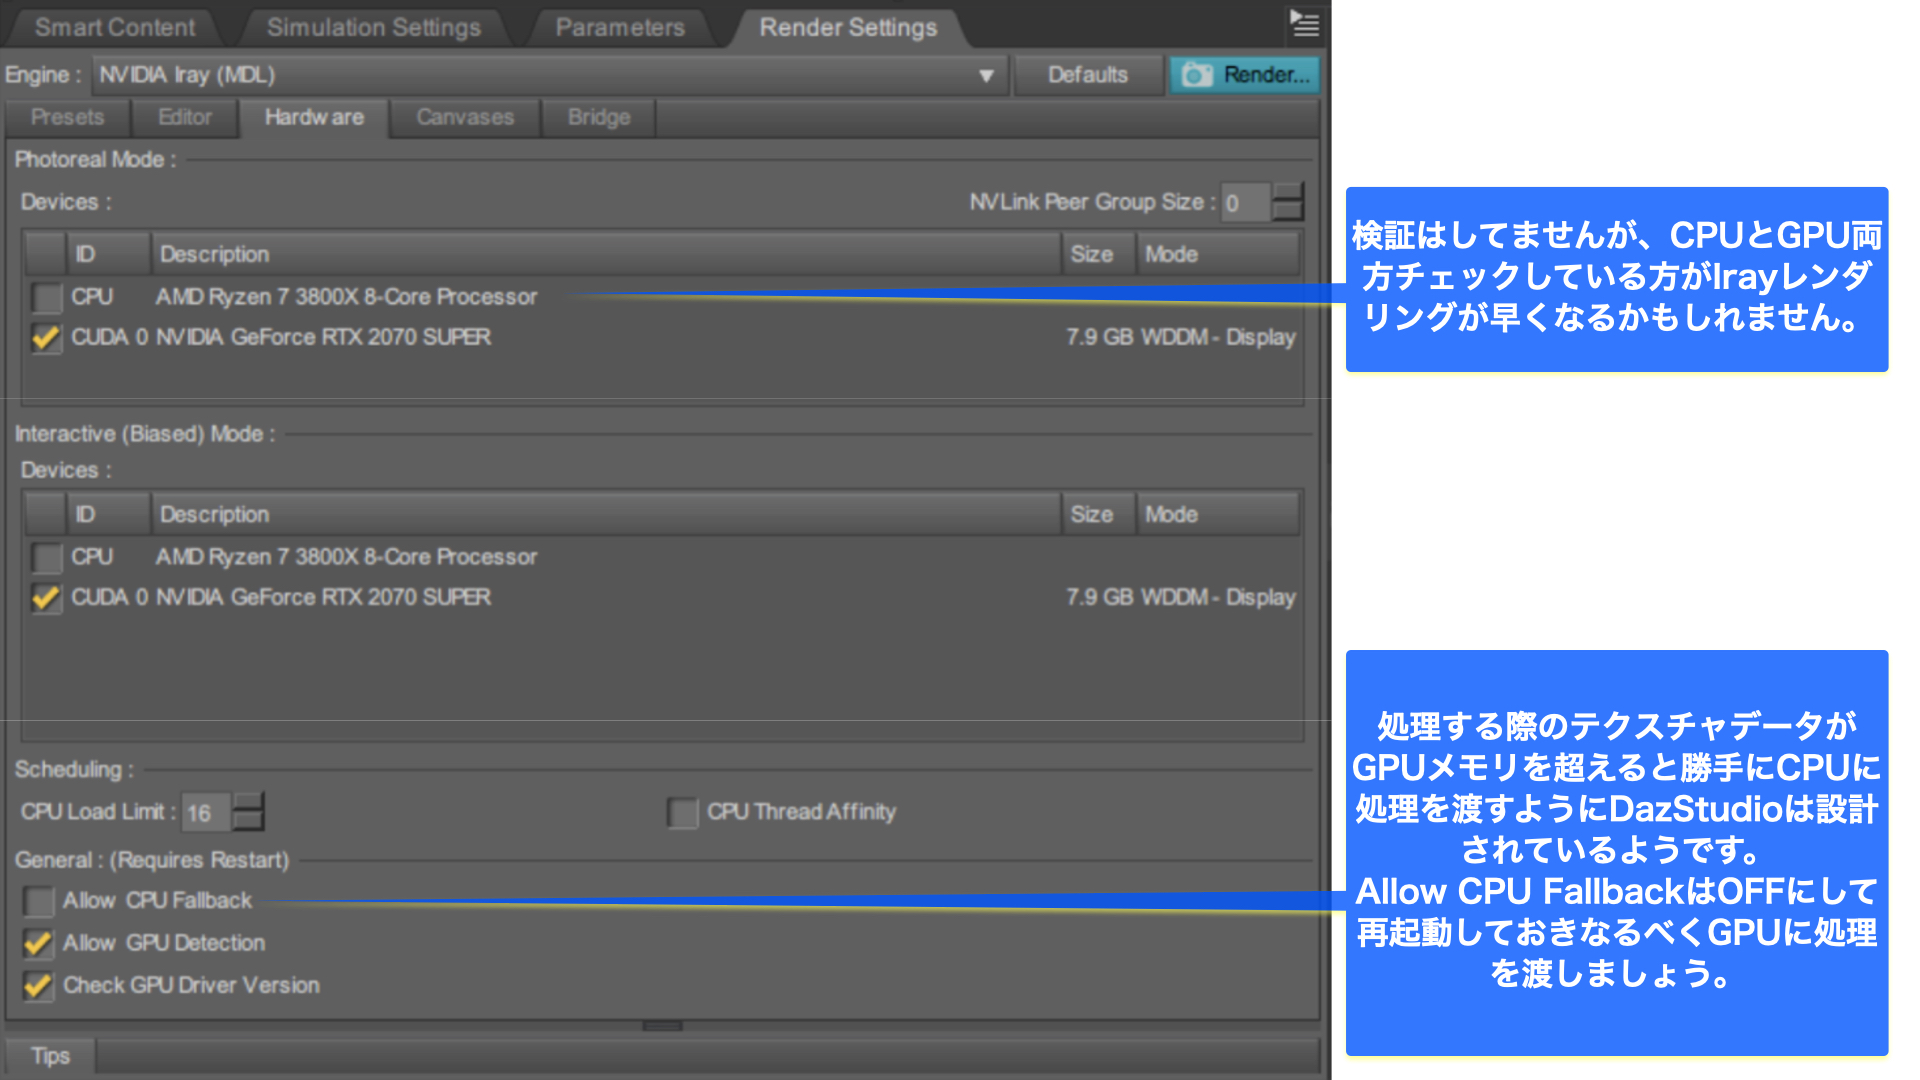
Task: Click the NVLink Peer Group Size field
Action: pos(1246,202)
